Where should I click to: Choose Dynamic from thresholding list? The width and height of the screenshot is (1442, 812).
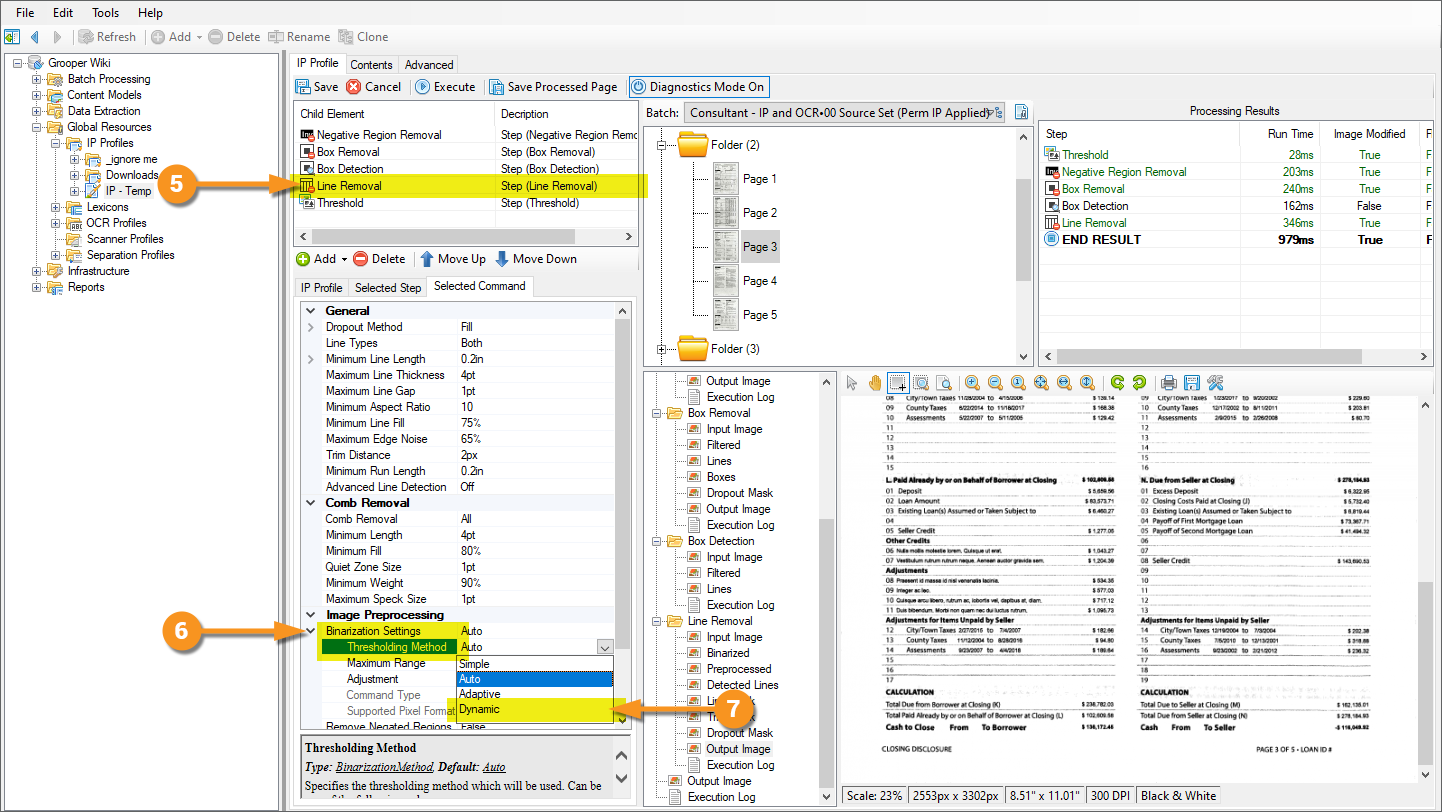[x=479, y=709]
